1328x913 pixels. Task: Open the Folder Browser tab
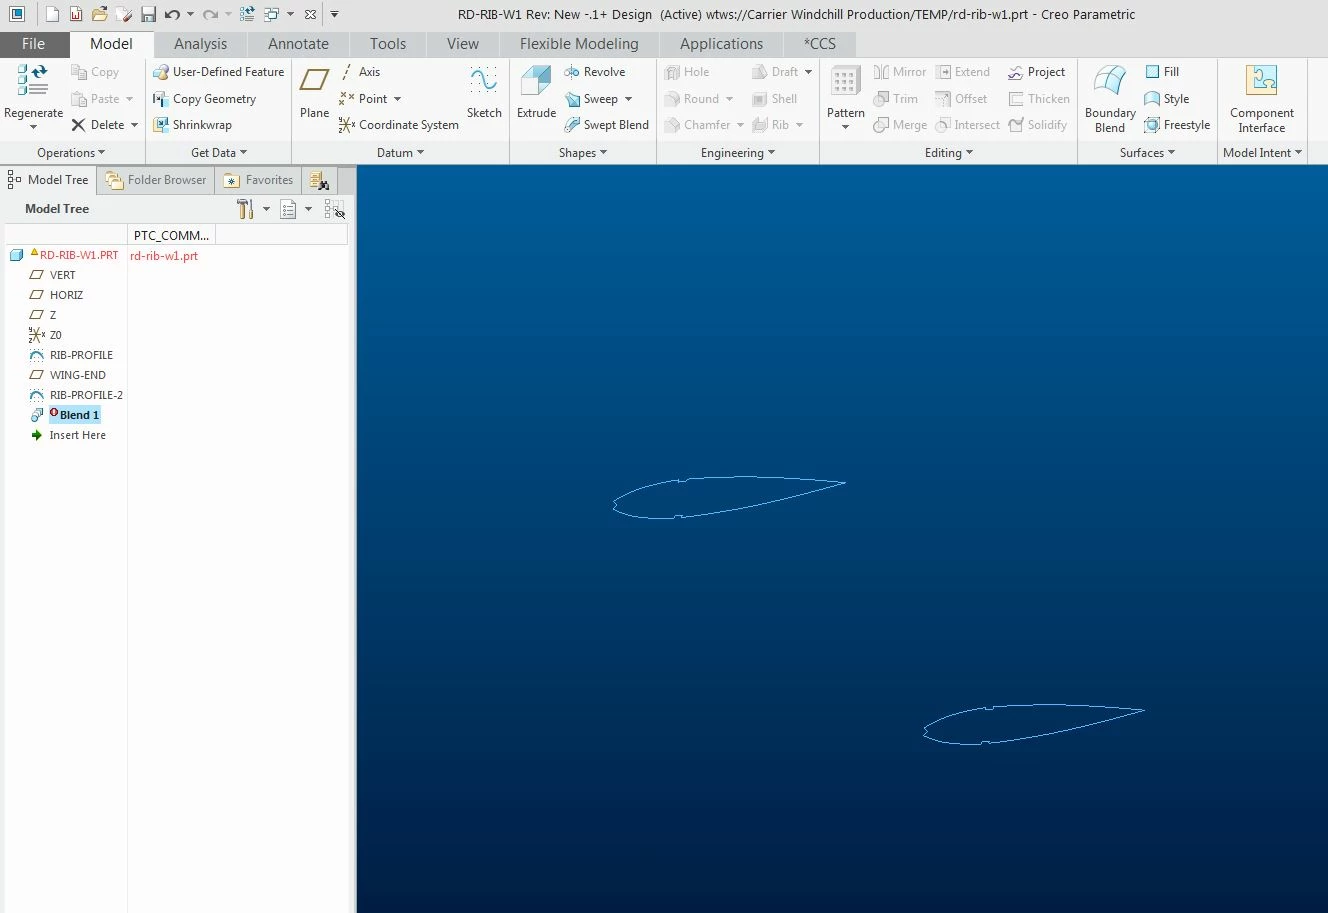click(156, 180)
